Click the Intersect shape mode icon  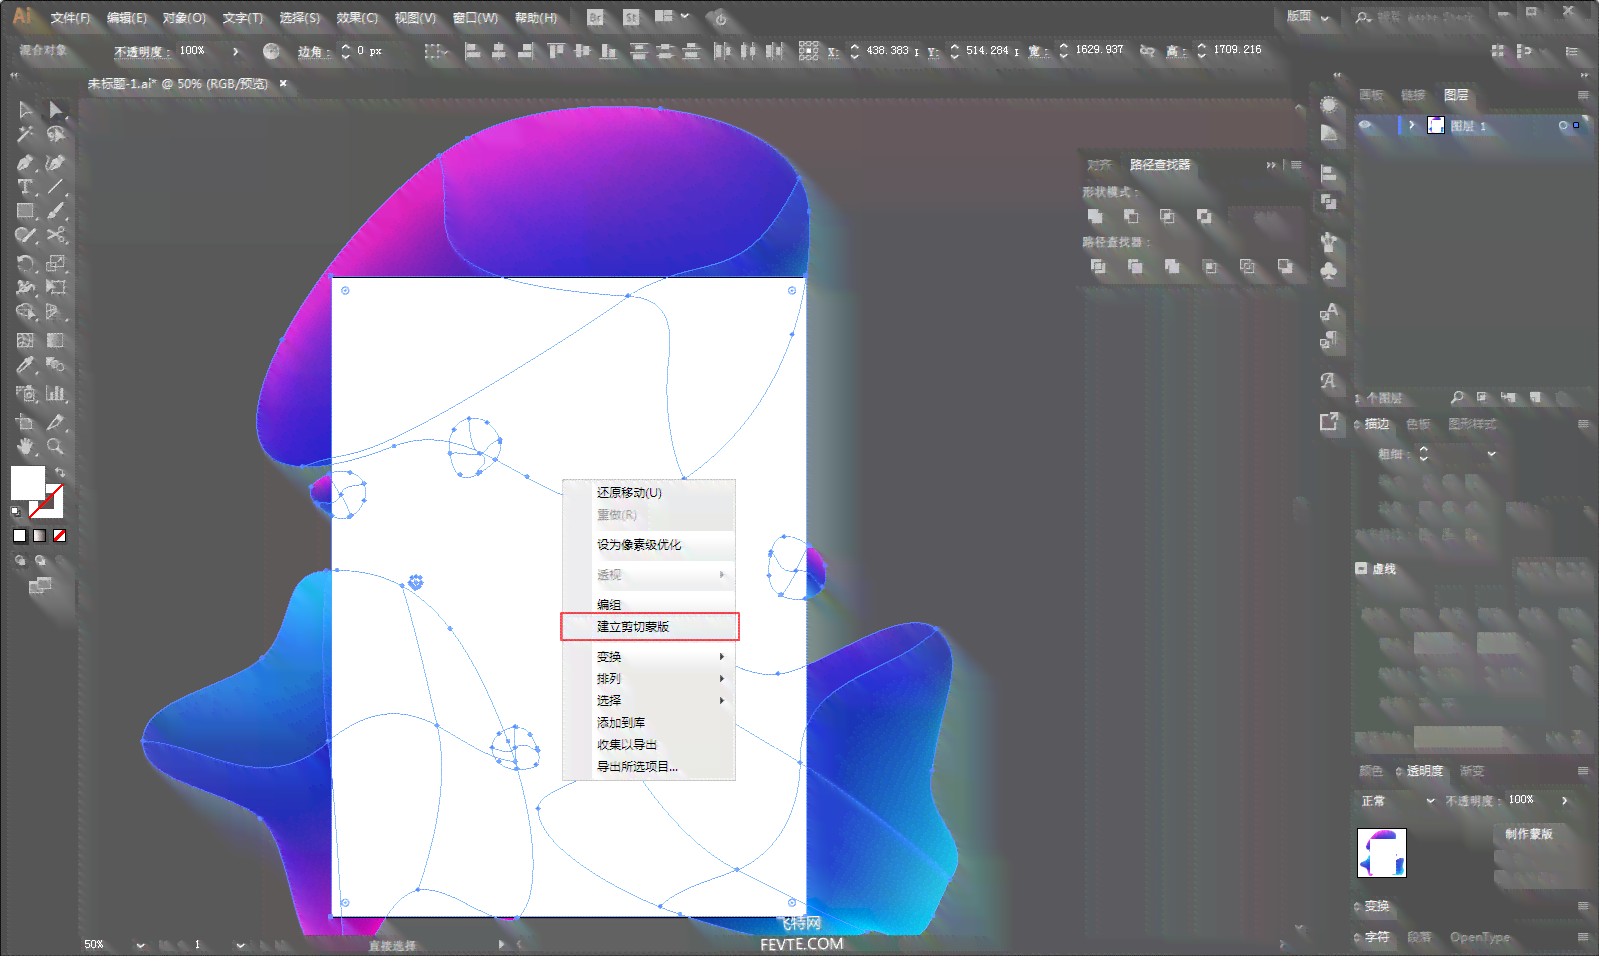[x=1167, y=216]
